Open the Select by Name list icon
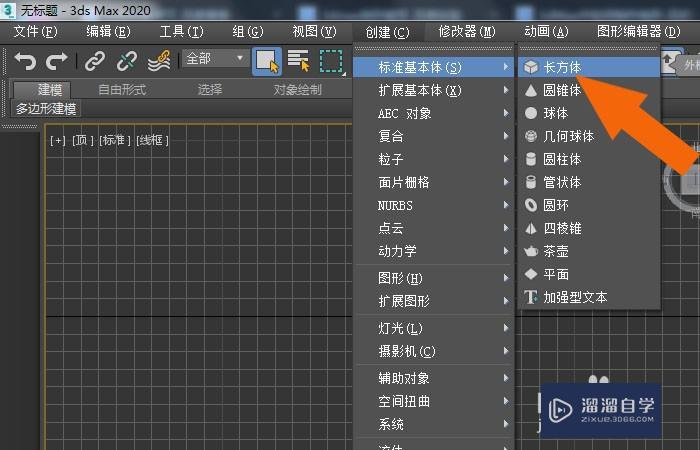700x450 pixels. pos(299,61)
